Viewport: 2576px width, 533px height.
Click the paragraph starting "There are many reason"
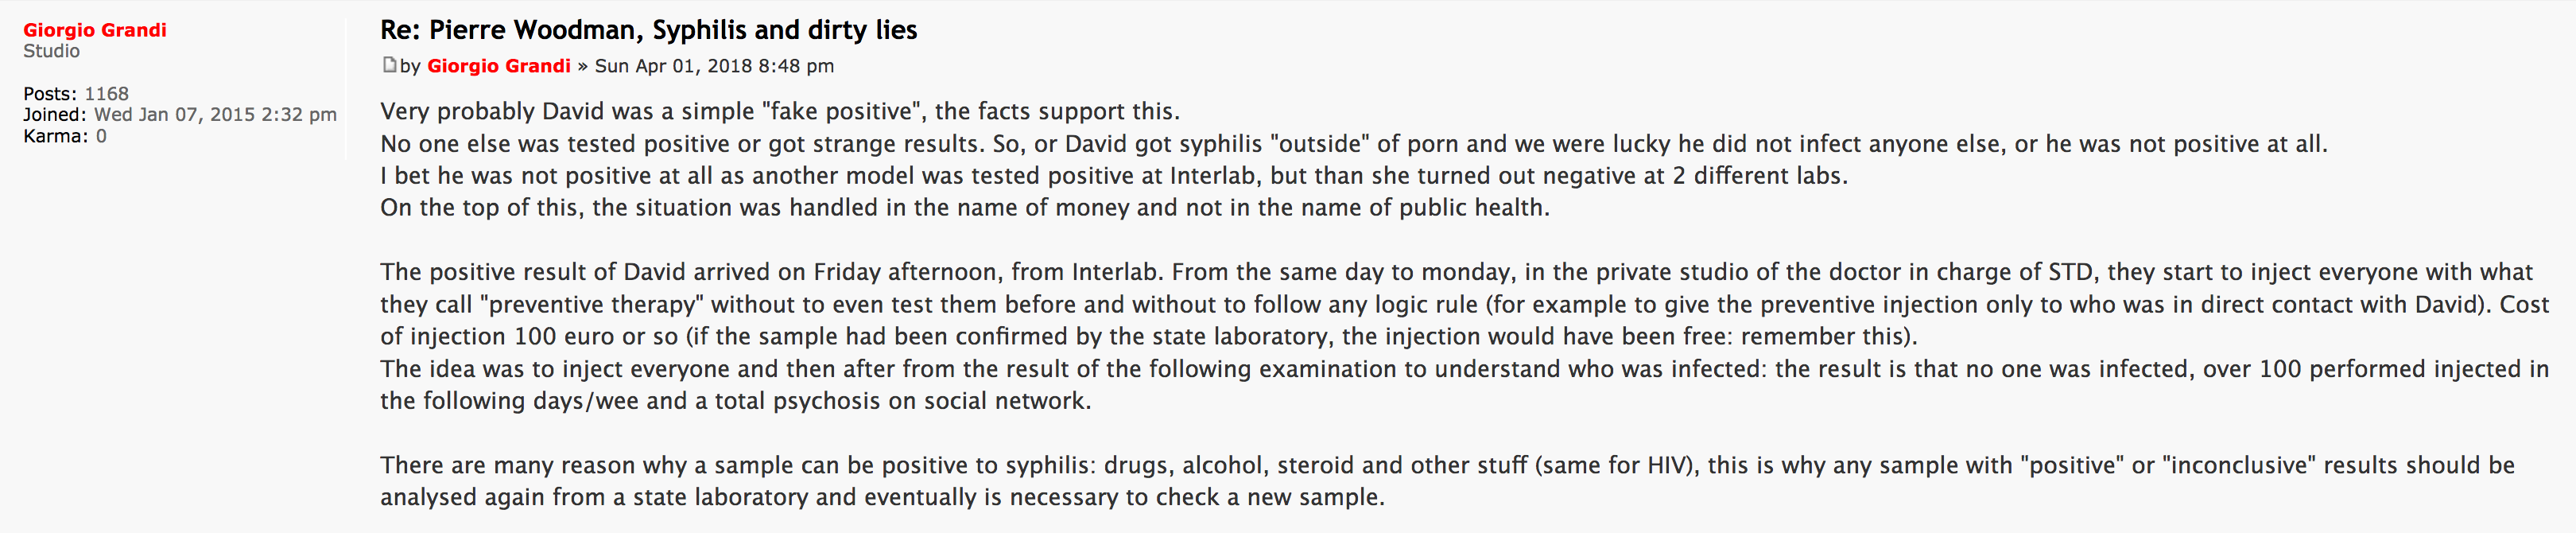1446,481
